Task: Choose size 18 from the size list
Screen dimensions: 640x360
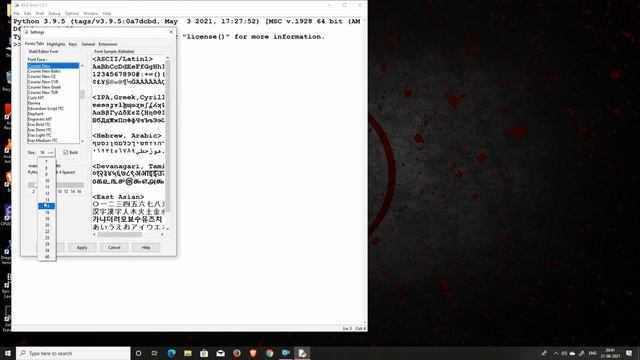Action: pos(47,218)
